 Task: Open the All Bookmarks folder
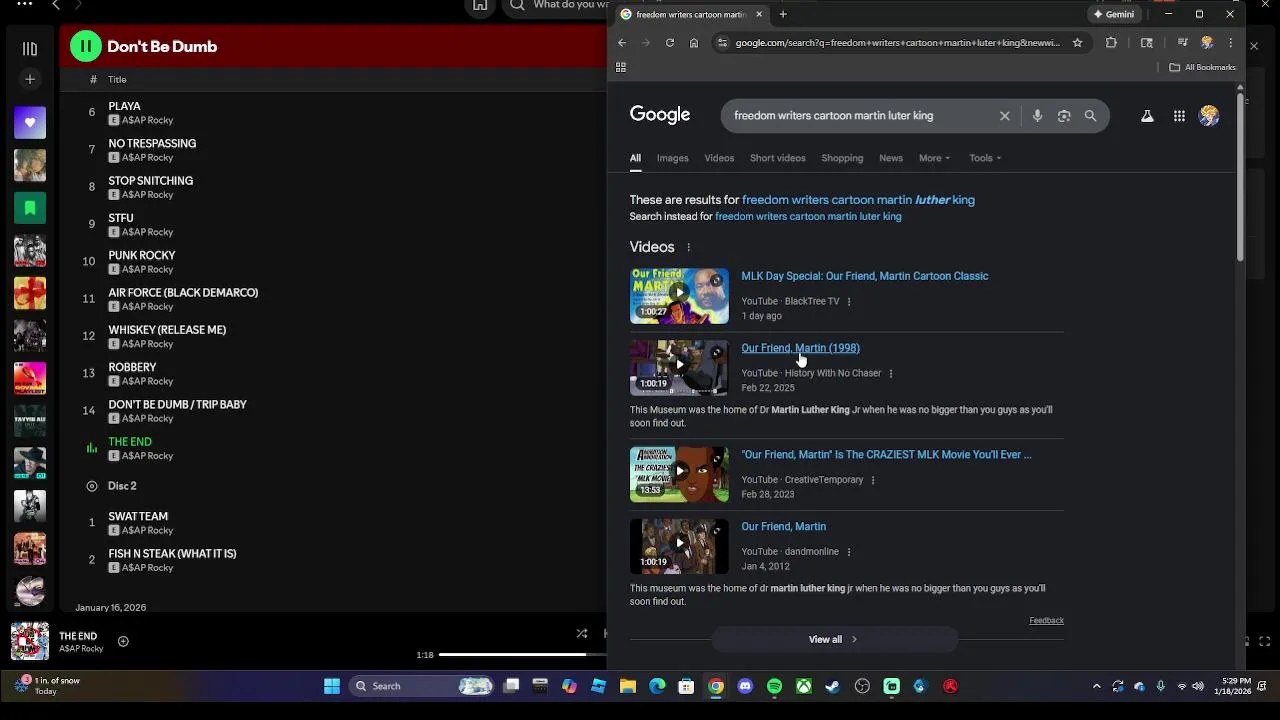click(x=1203, y=67)
